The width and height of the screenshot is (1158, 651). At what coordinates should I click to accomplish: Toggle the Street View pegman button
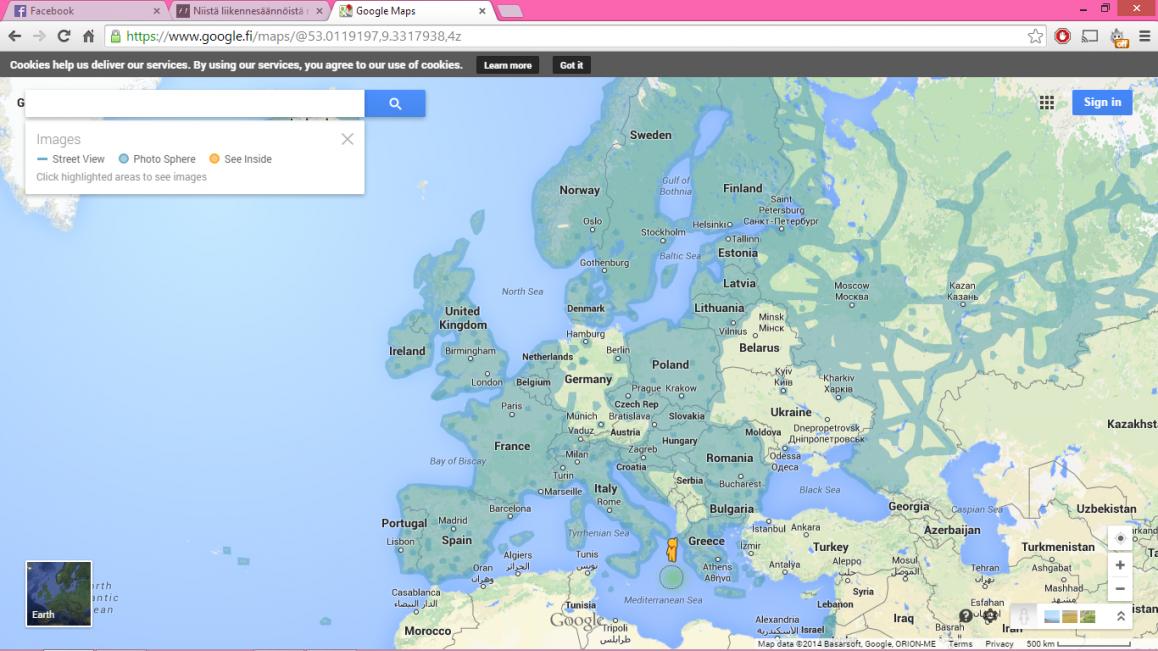click(x=1023, y=616)
